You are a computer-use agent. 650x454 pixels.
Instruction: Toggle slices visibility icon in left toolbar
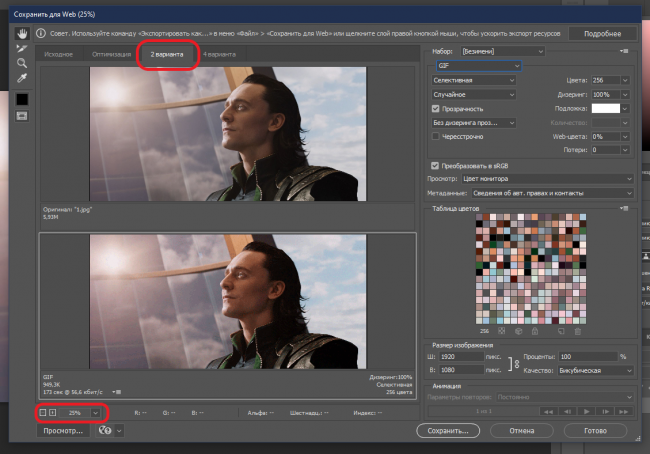(22, 116)
